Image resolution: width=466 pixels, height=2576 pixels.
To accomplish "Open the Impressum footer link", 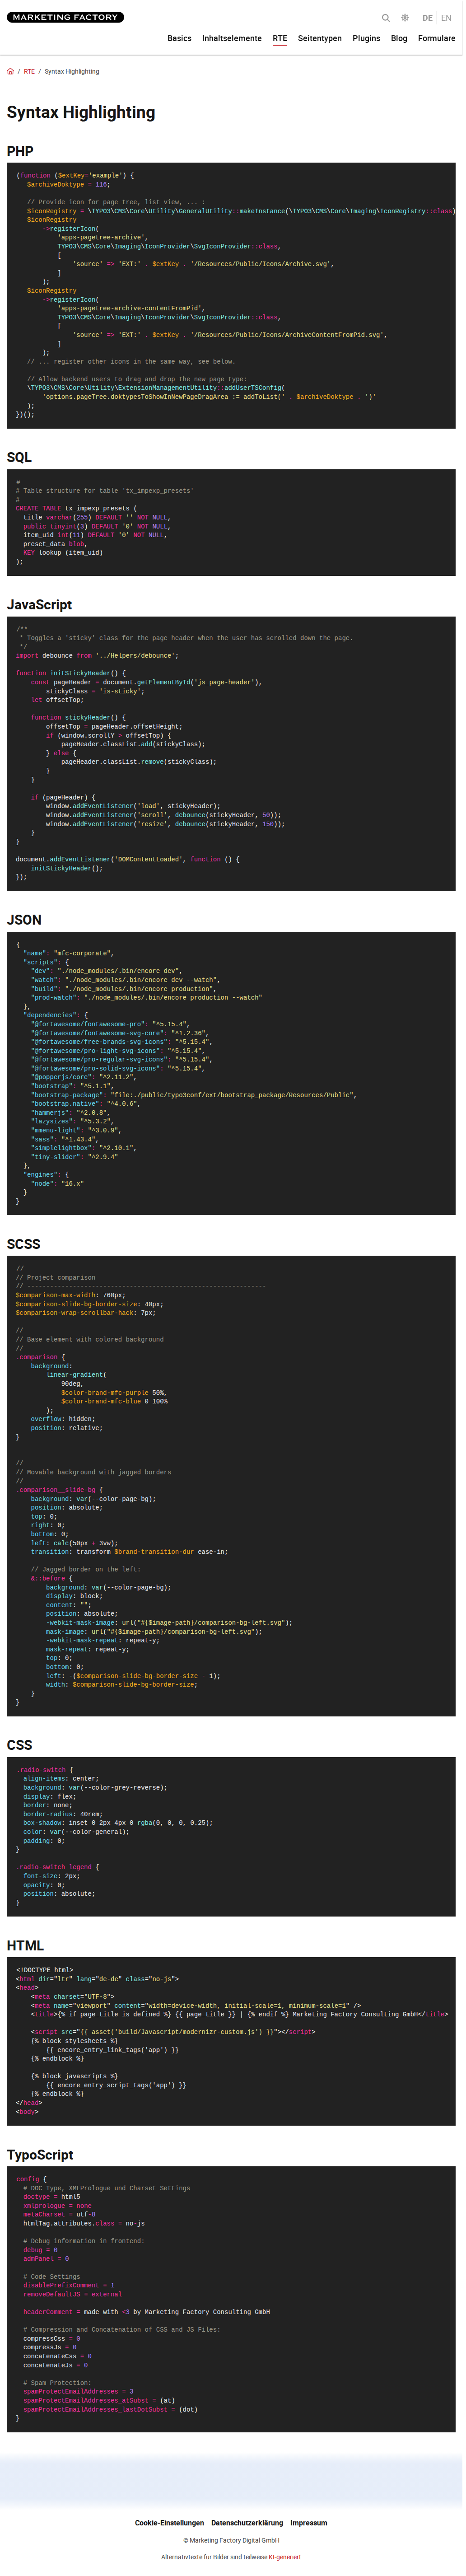I will point(309,2523).
